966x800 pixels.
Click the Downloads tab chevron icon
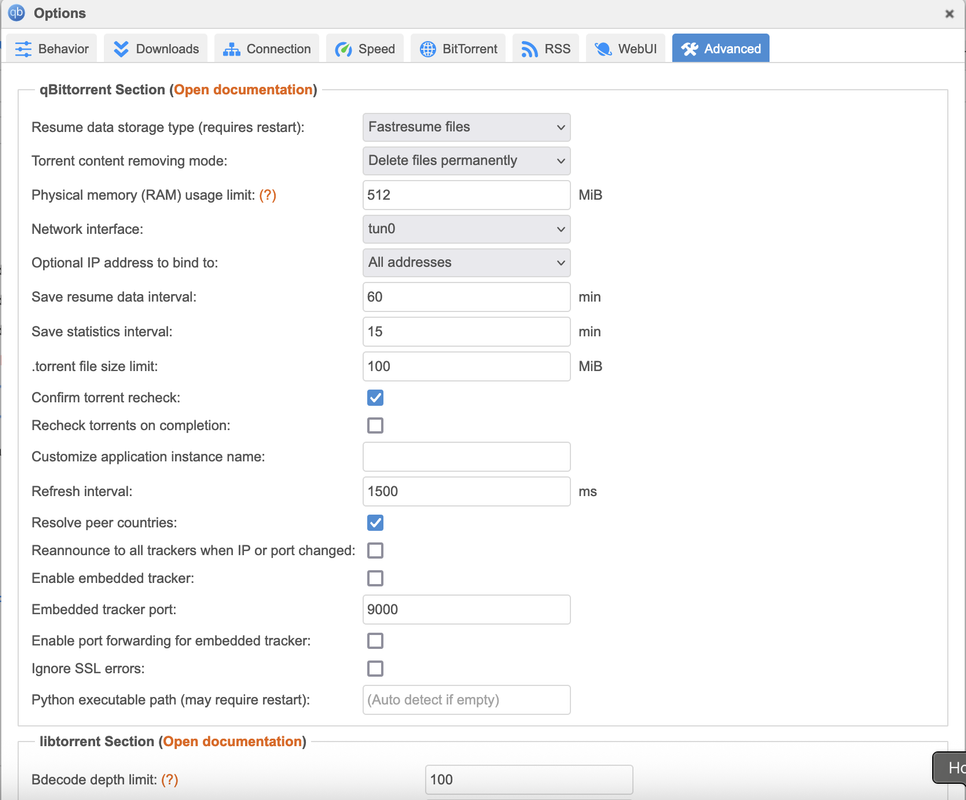121,49
